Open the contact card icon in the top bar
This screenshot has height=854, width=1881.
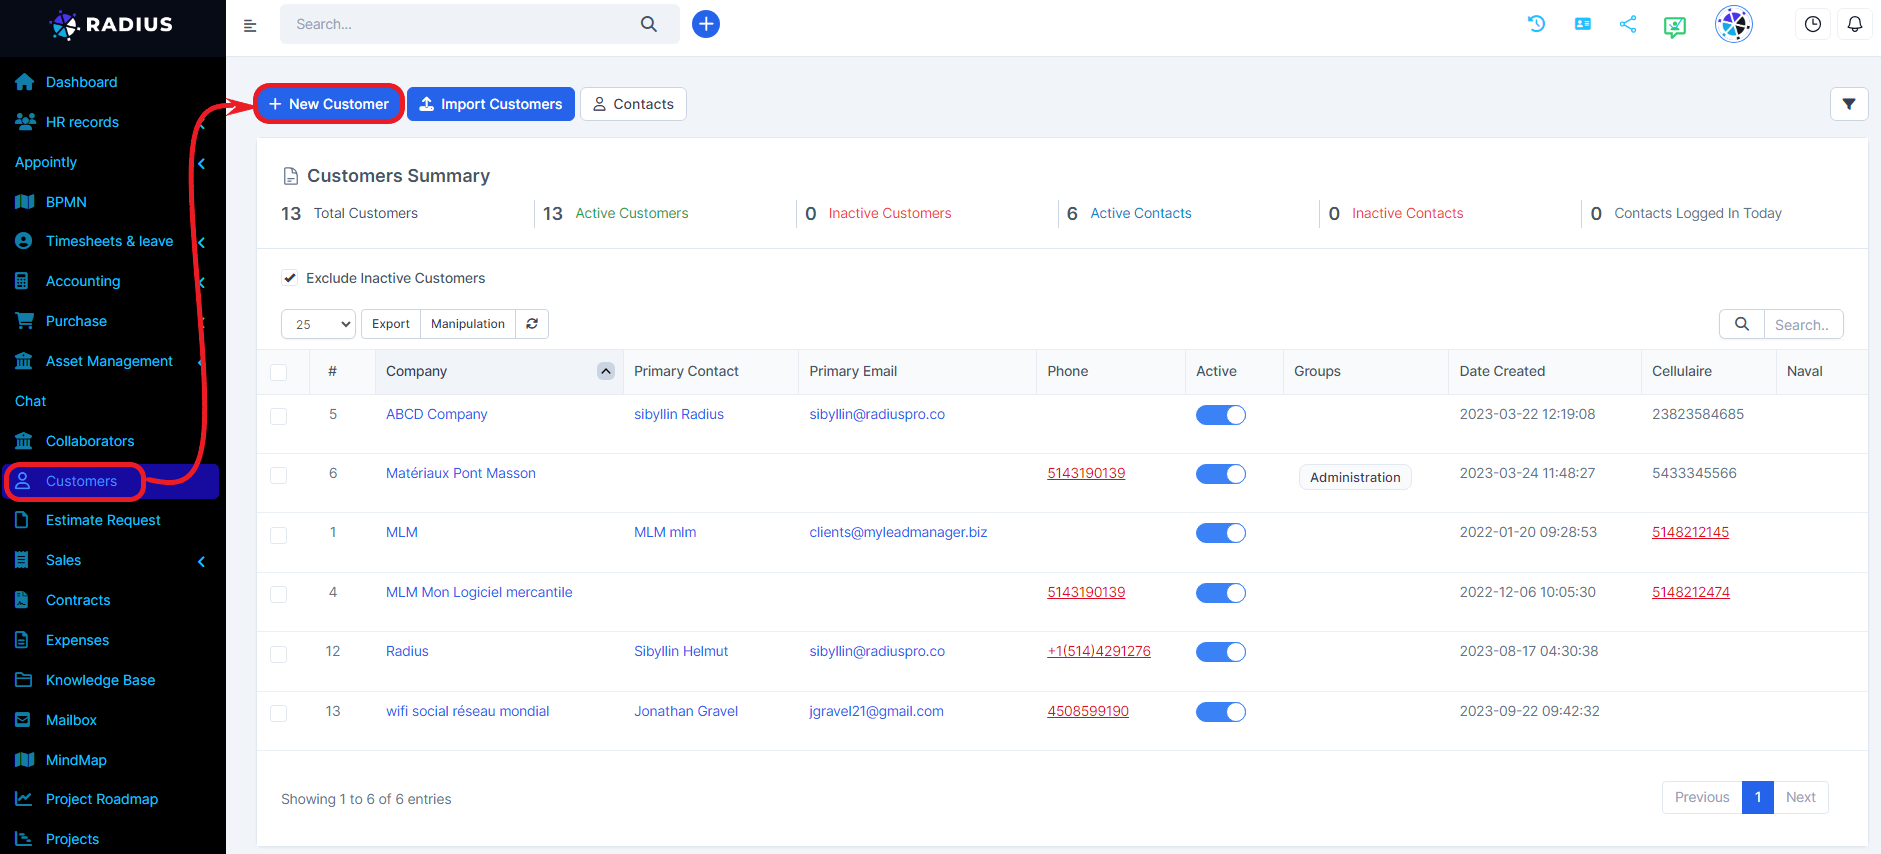1583,23
